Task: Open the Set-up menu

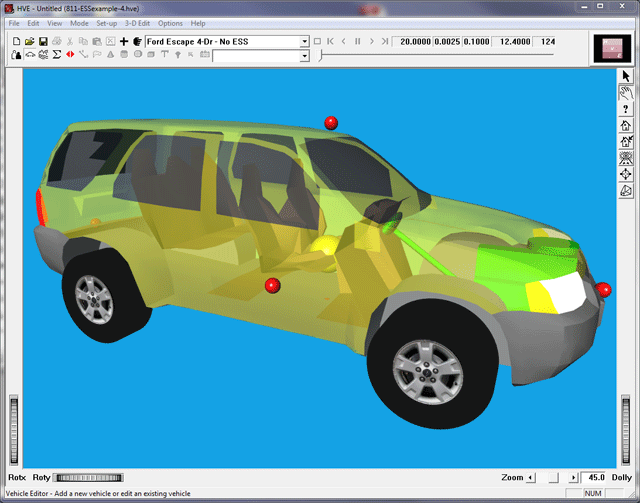Action: [107, 23]
